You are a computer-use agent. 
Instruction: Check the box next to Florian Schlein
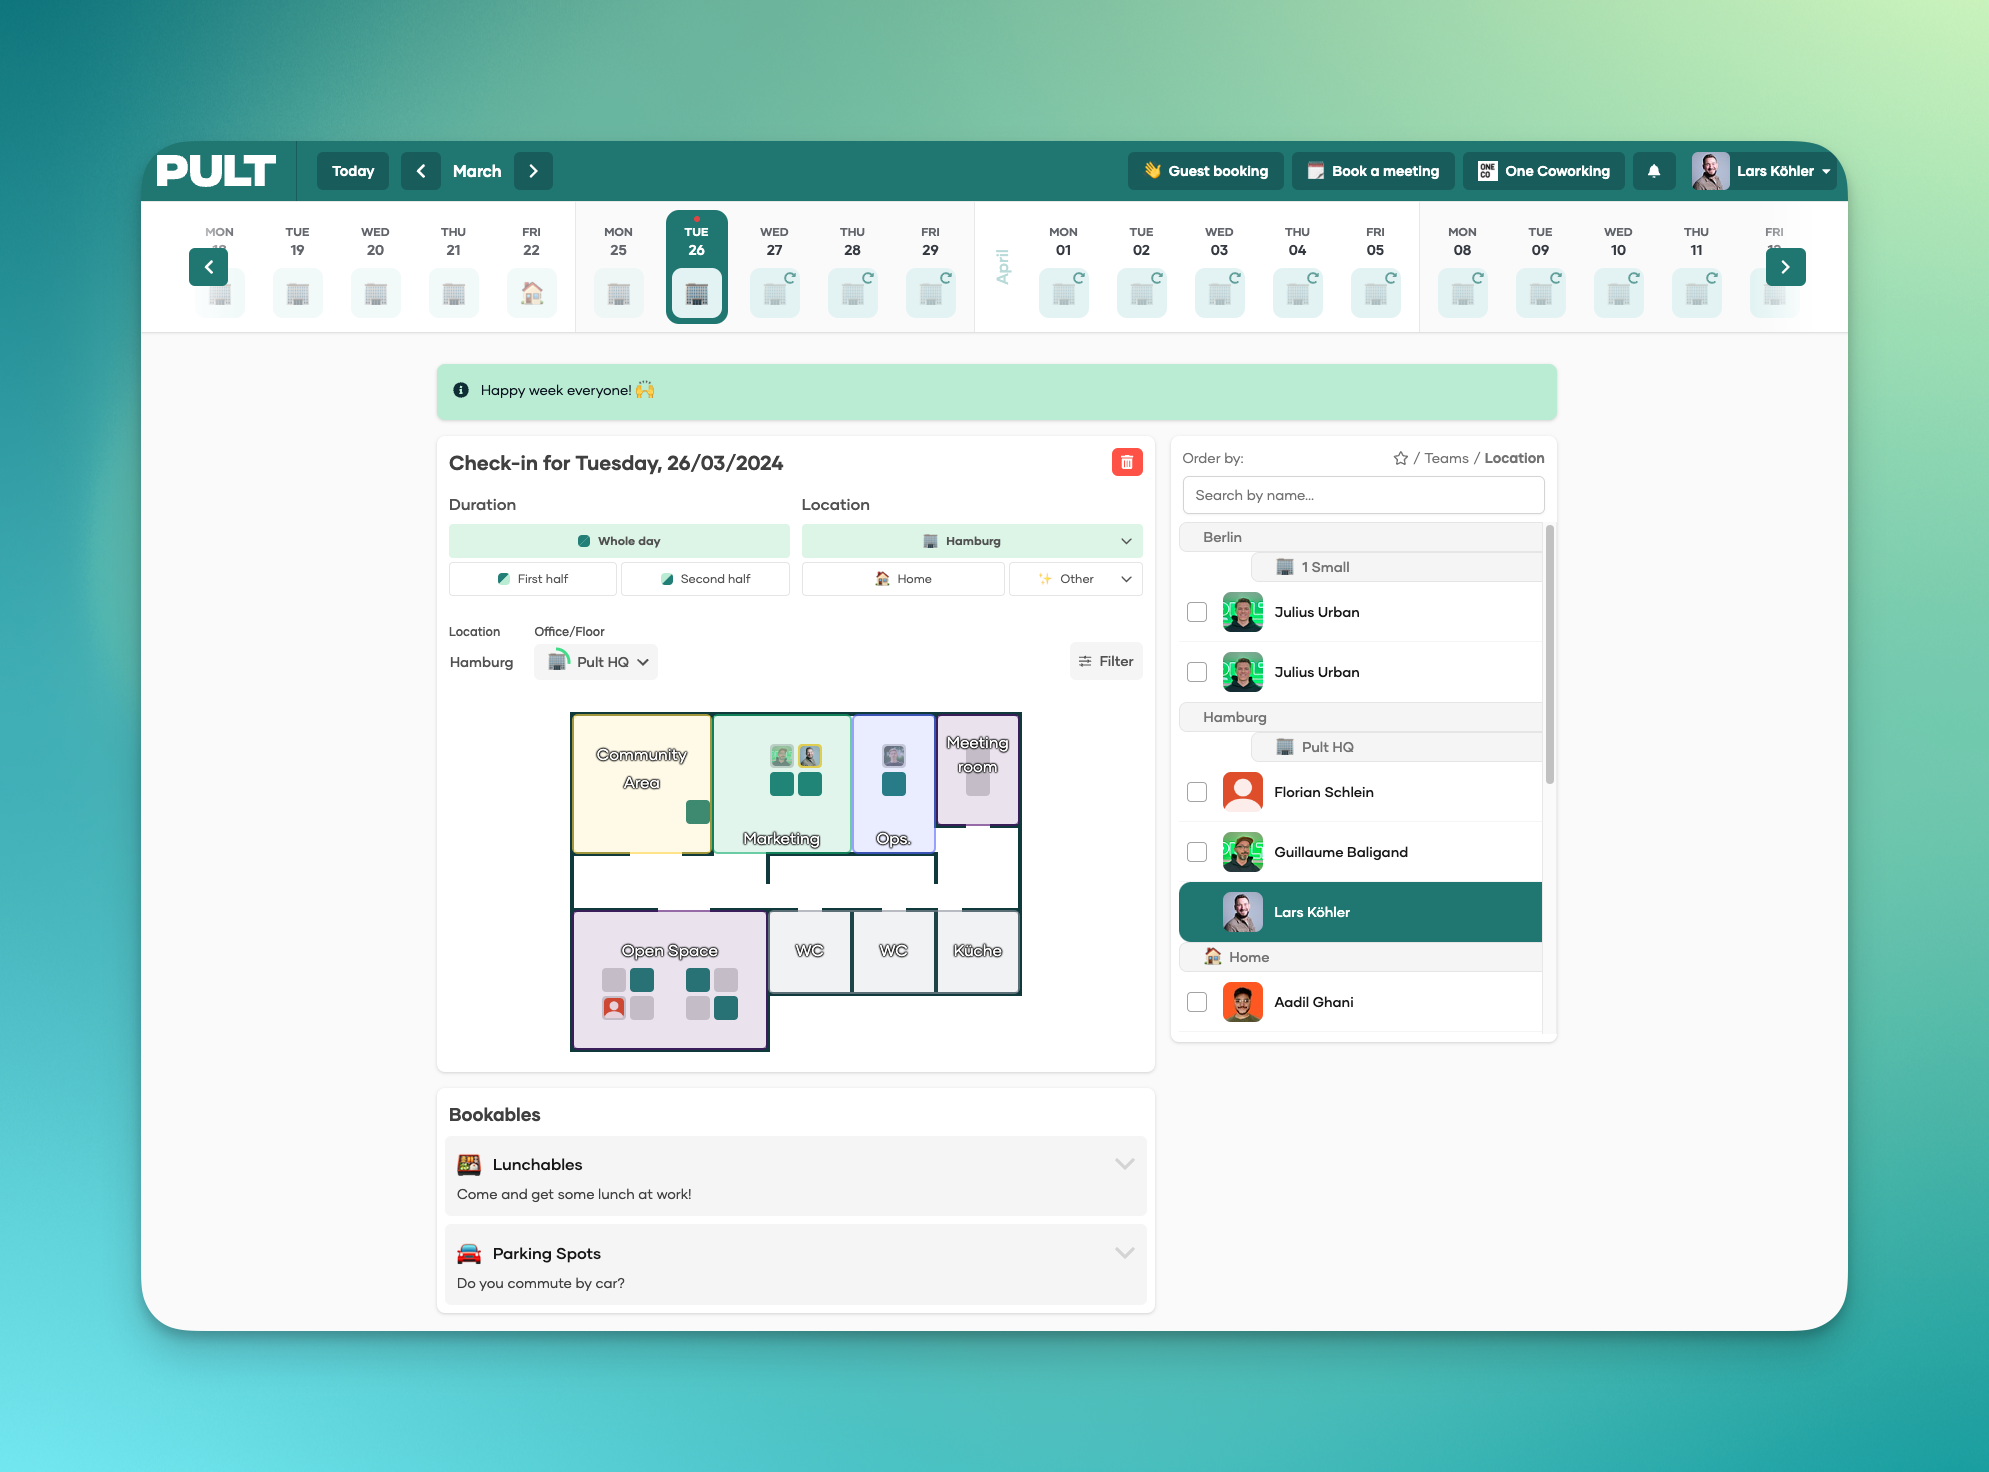point(1197,792)
